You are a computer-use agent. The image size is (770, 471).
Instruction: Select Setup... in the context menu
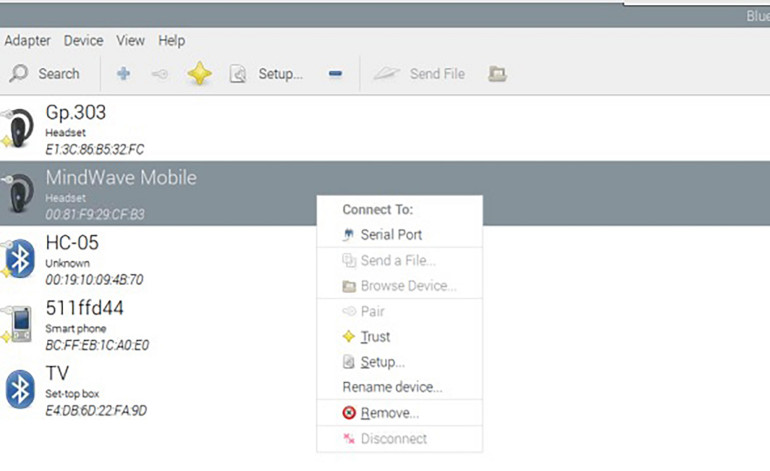coord(382,362)
